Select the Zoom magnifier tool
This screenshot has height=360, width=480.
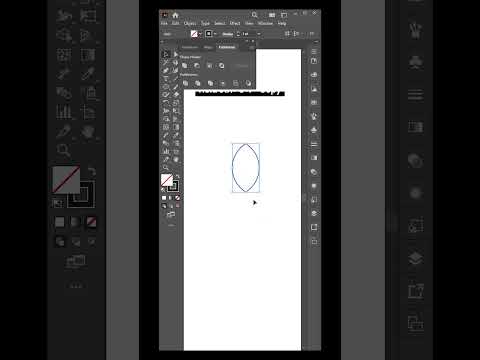(x=166, y=167)
